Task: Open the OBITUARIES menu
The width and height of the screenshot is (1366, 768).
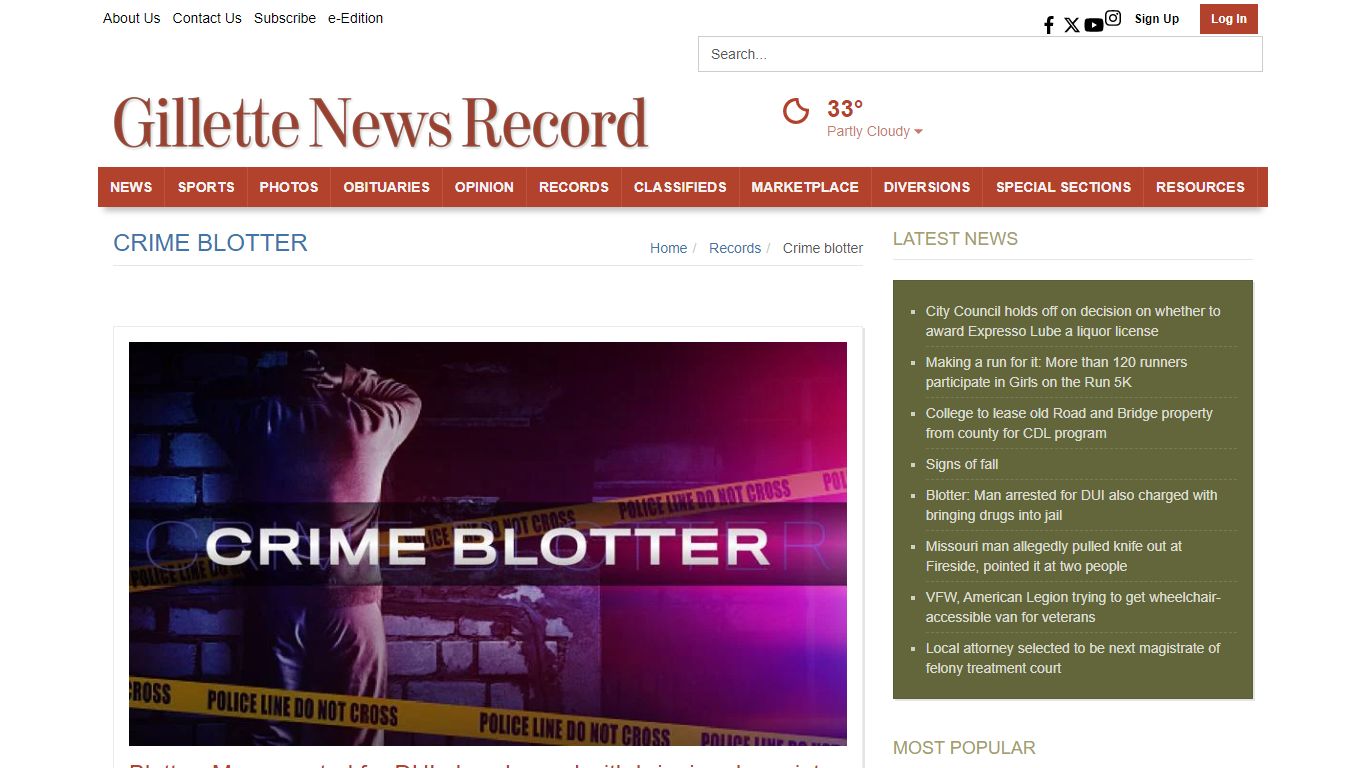Action: click(x=386, y=187)
